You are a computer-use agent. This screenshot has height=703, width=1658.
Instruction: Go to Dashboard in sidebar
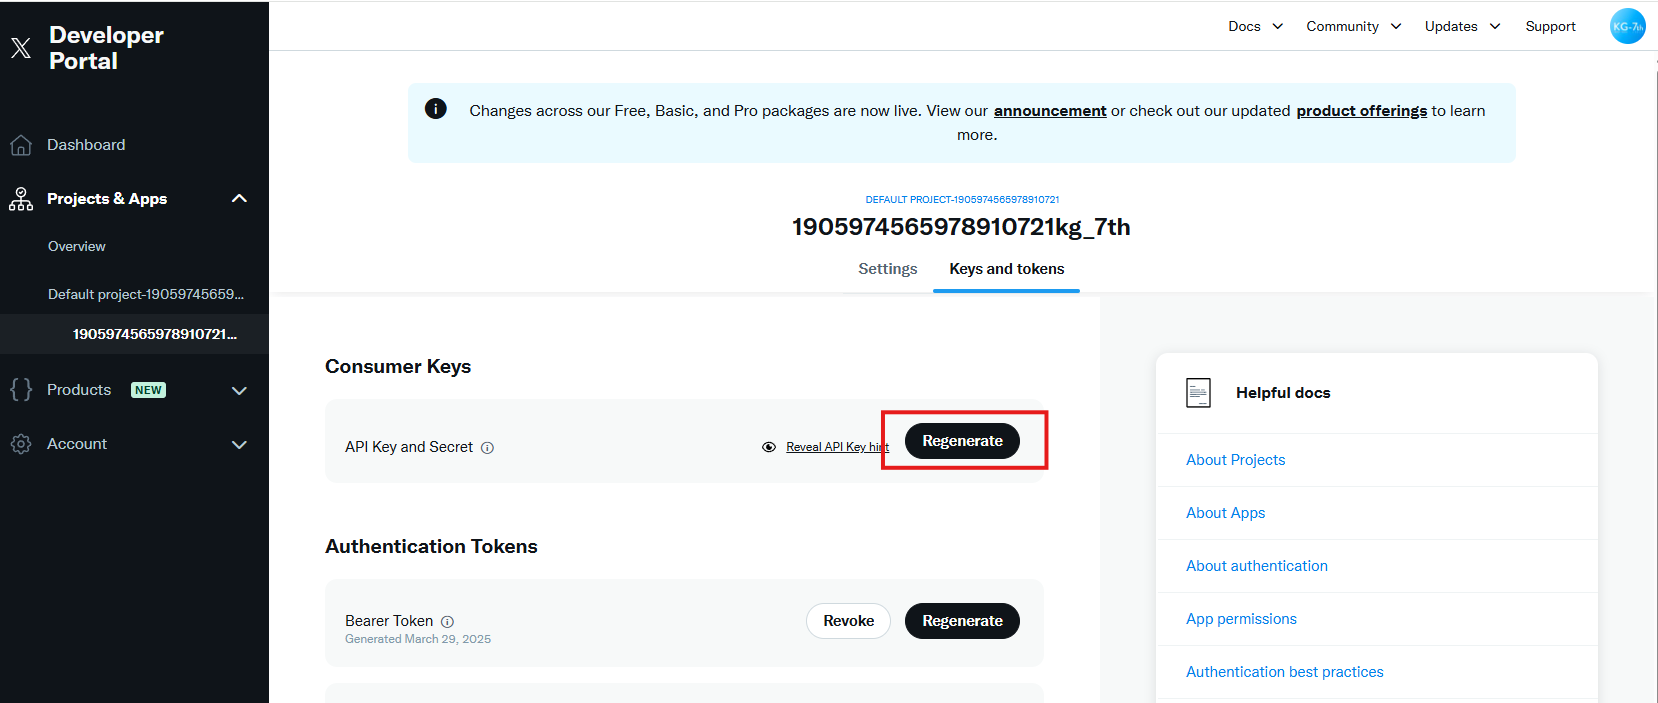tap(86, 145)
